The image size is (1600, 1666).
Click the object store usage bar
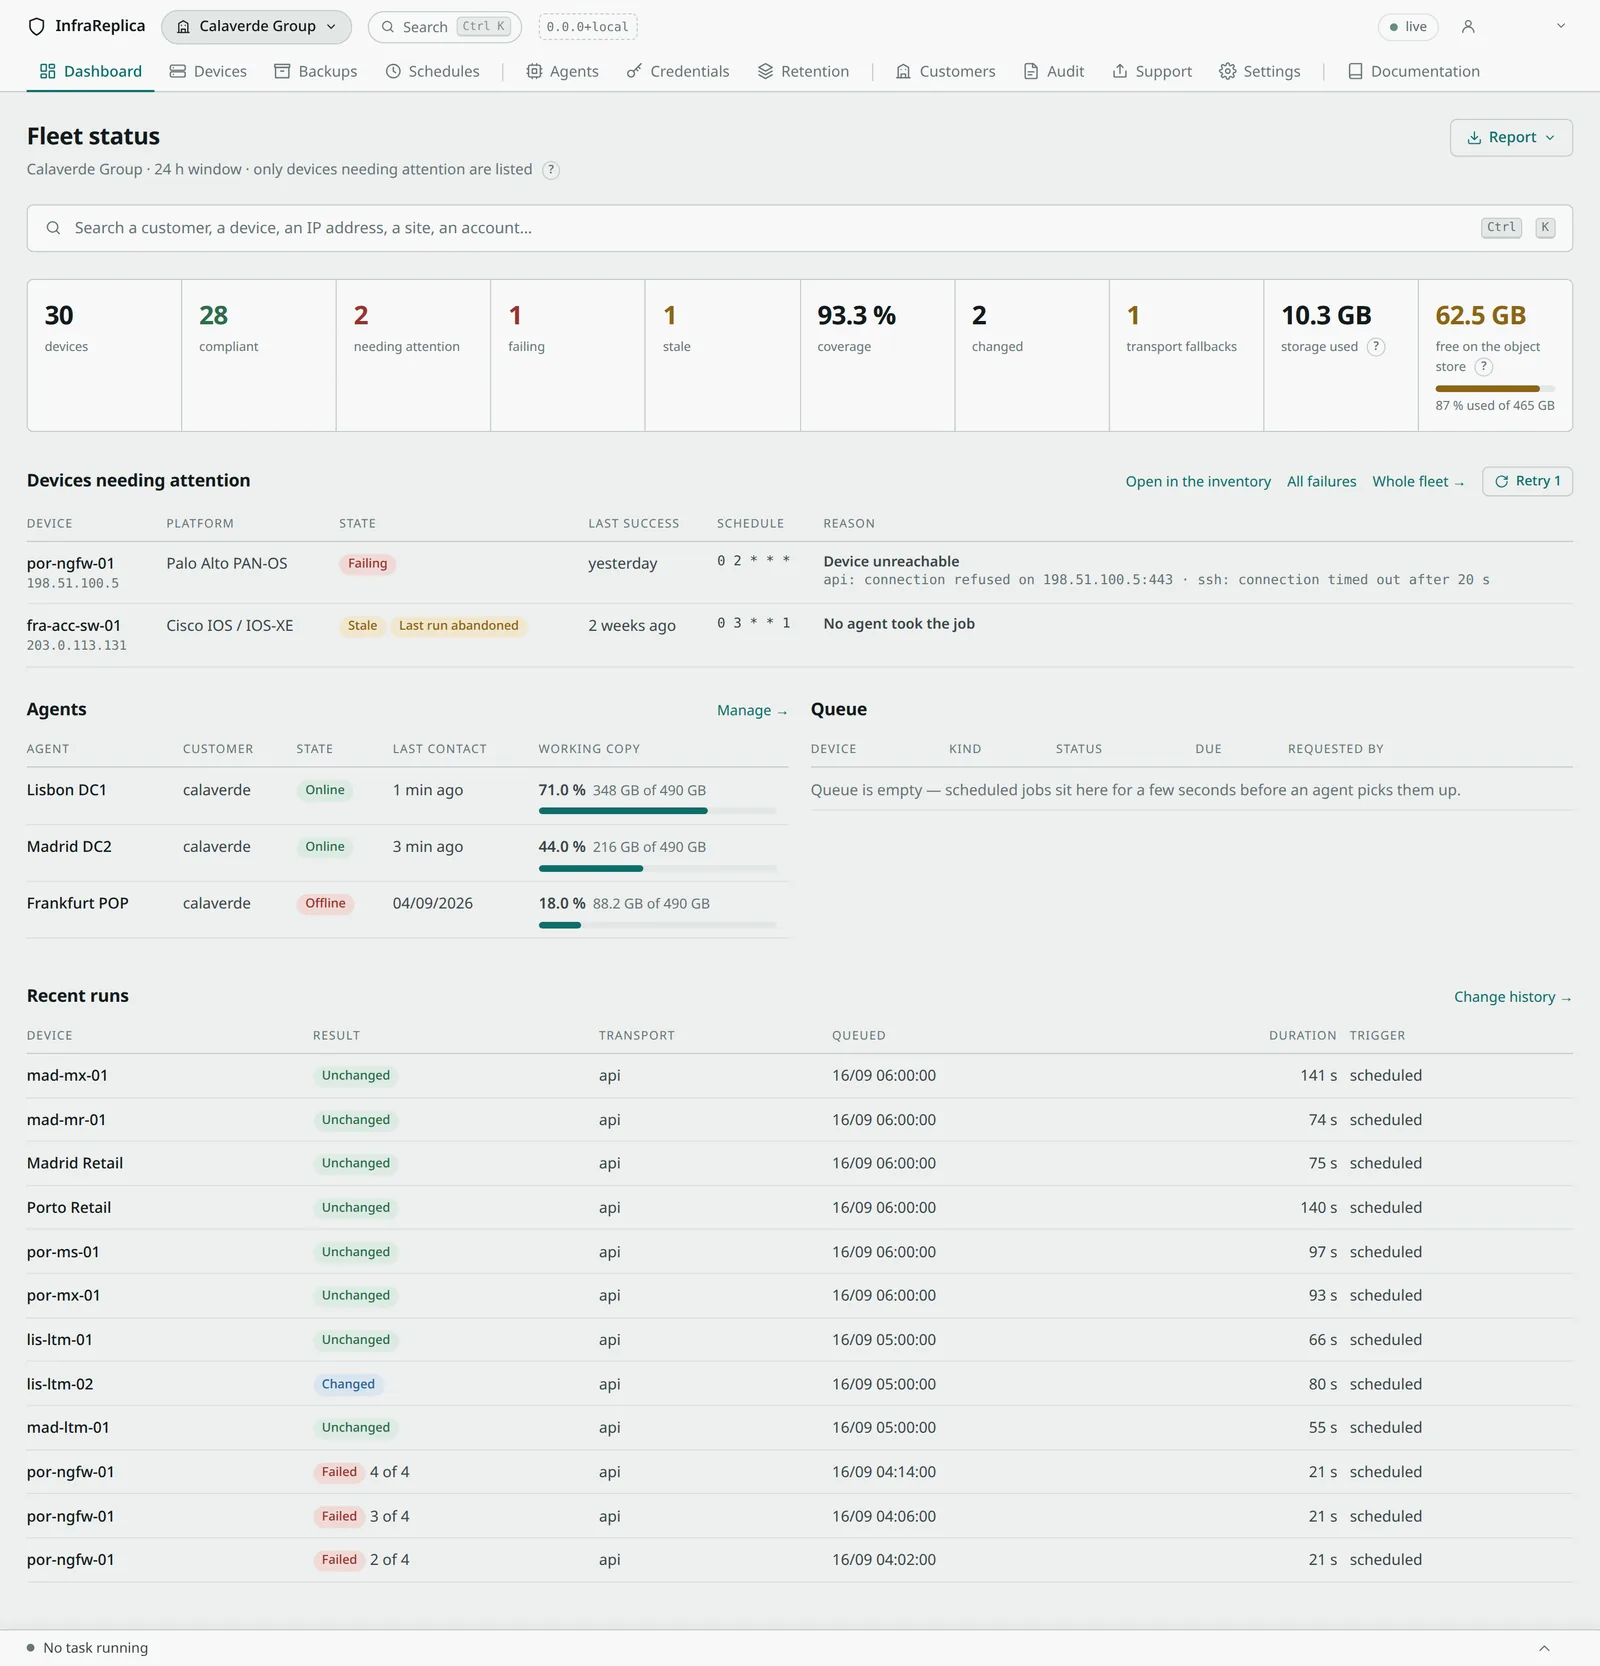[1495, 388]
